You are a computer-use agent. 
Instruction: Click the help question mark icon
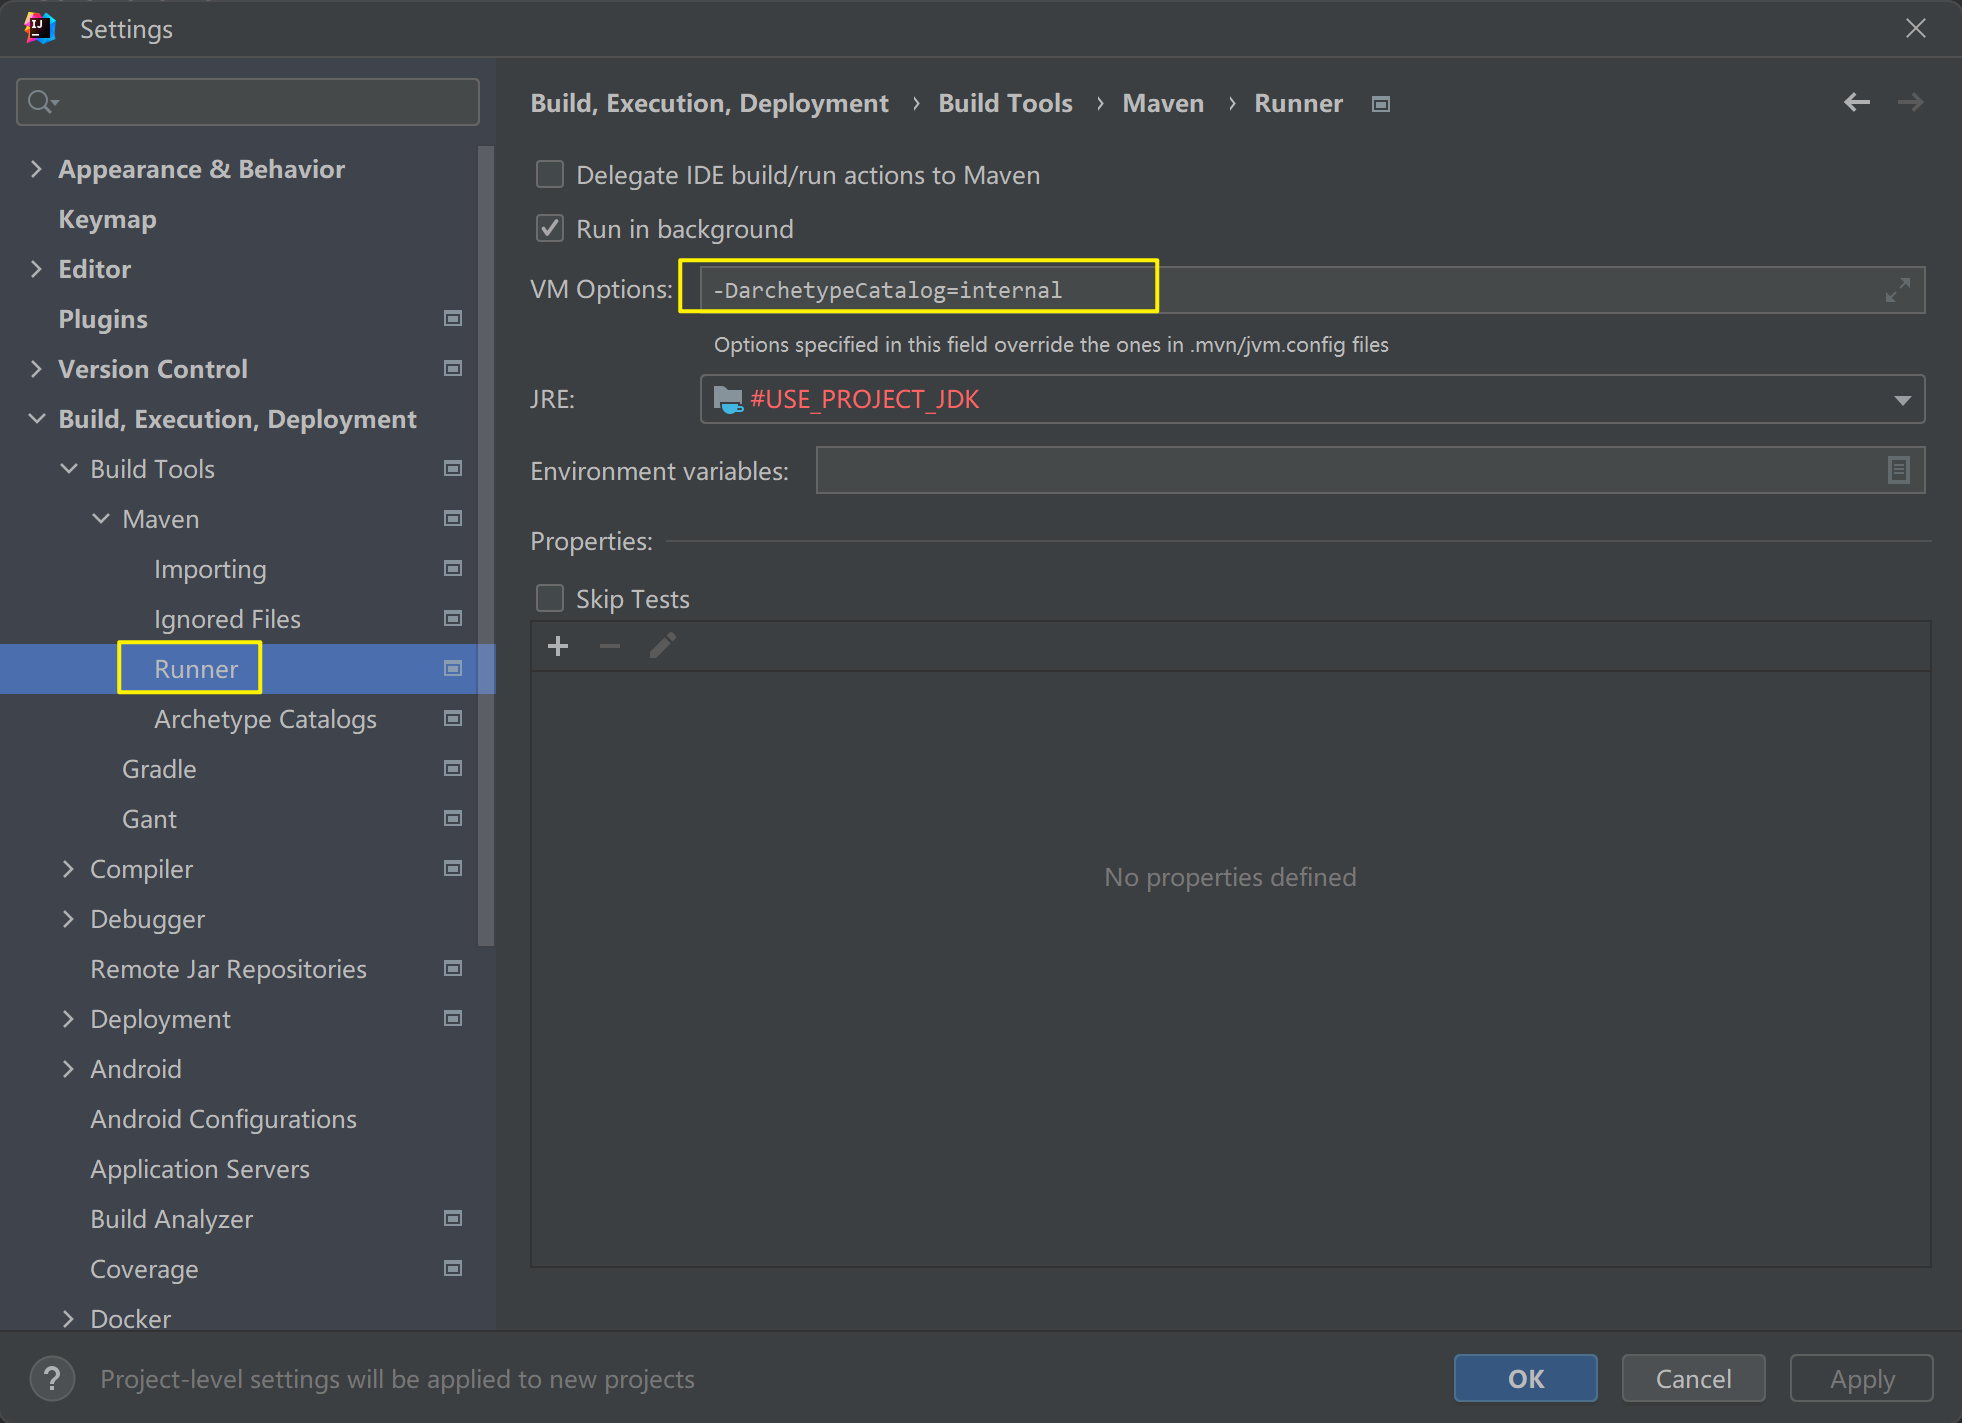point(52,1379)
